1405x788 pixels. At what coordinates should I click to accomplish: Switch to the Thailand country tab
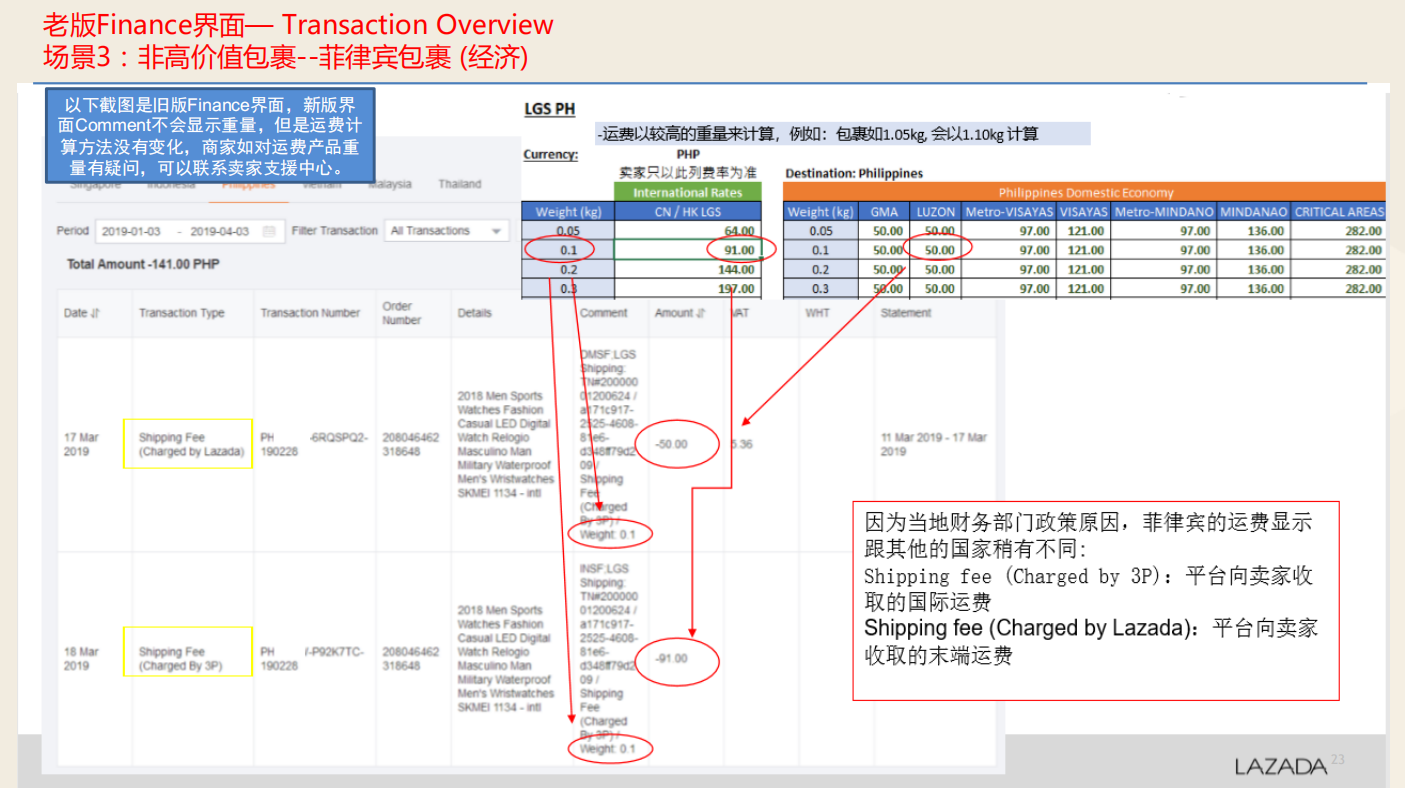coord(459,184)
